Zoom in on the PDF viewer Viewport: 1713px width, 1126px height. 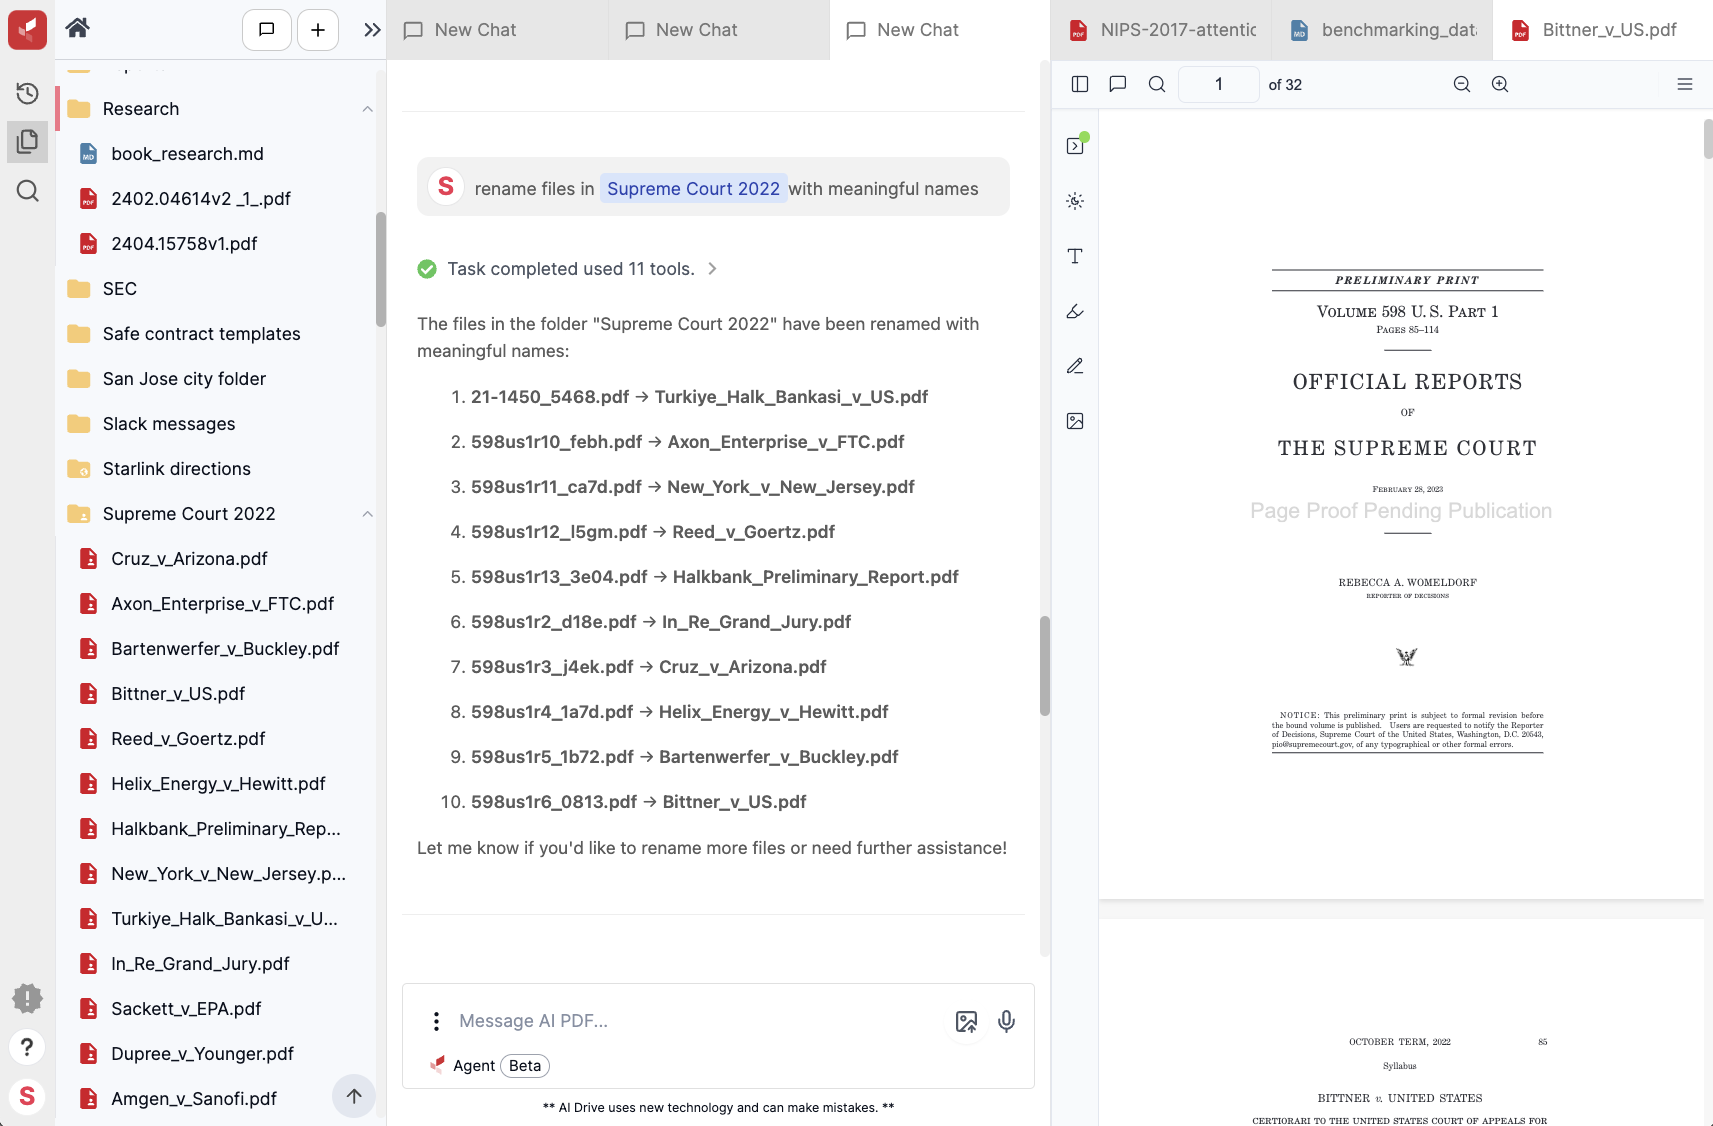[1500, 84]
